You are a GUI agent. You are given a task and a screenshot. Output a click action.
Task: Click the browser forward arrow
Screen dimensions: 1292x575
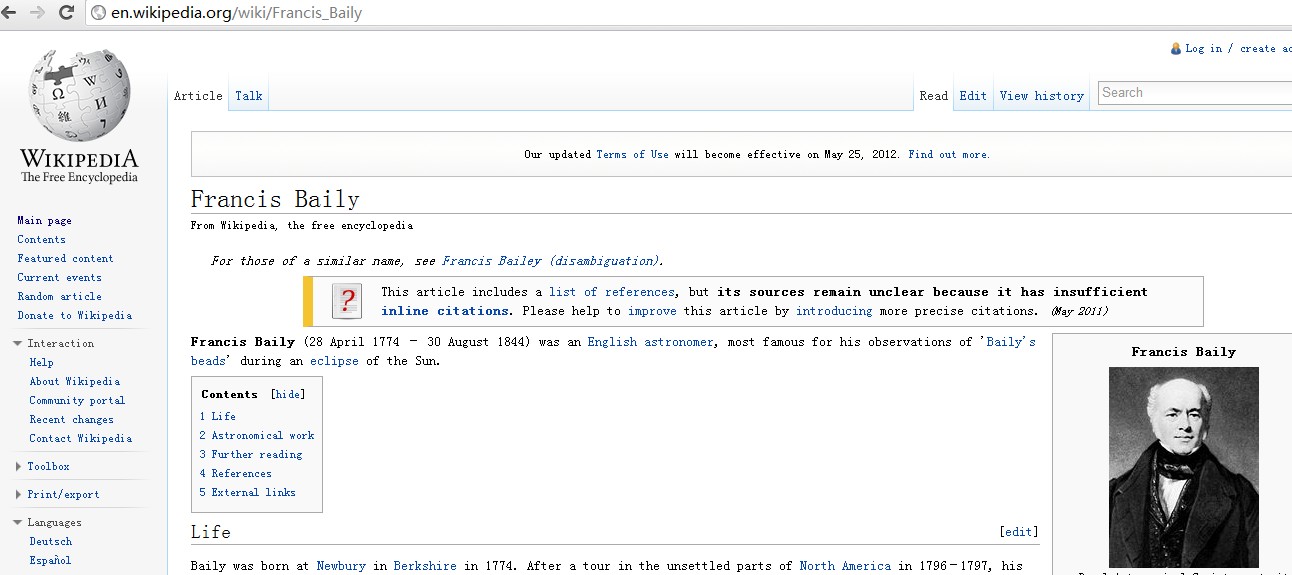[x=37, y=12]
